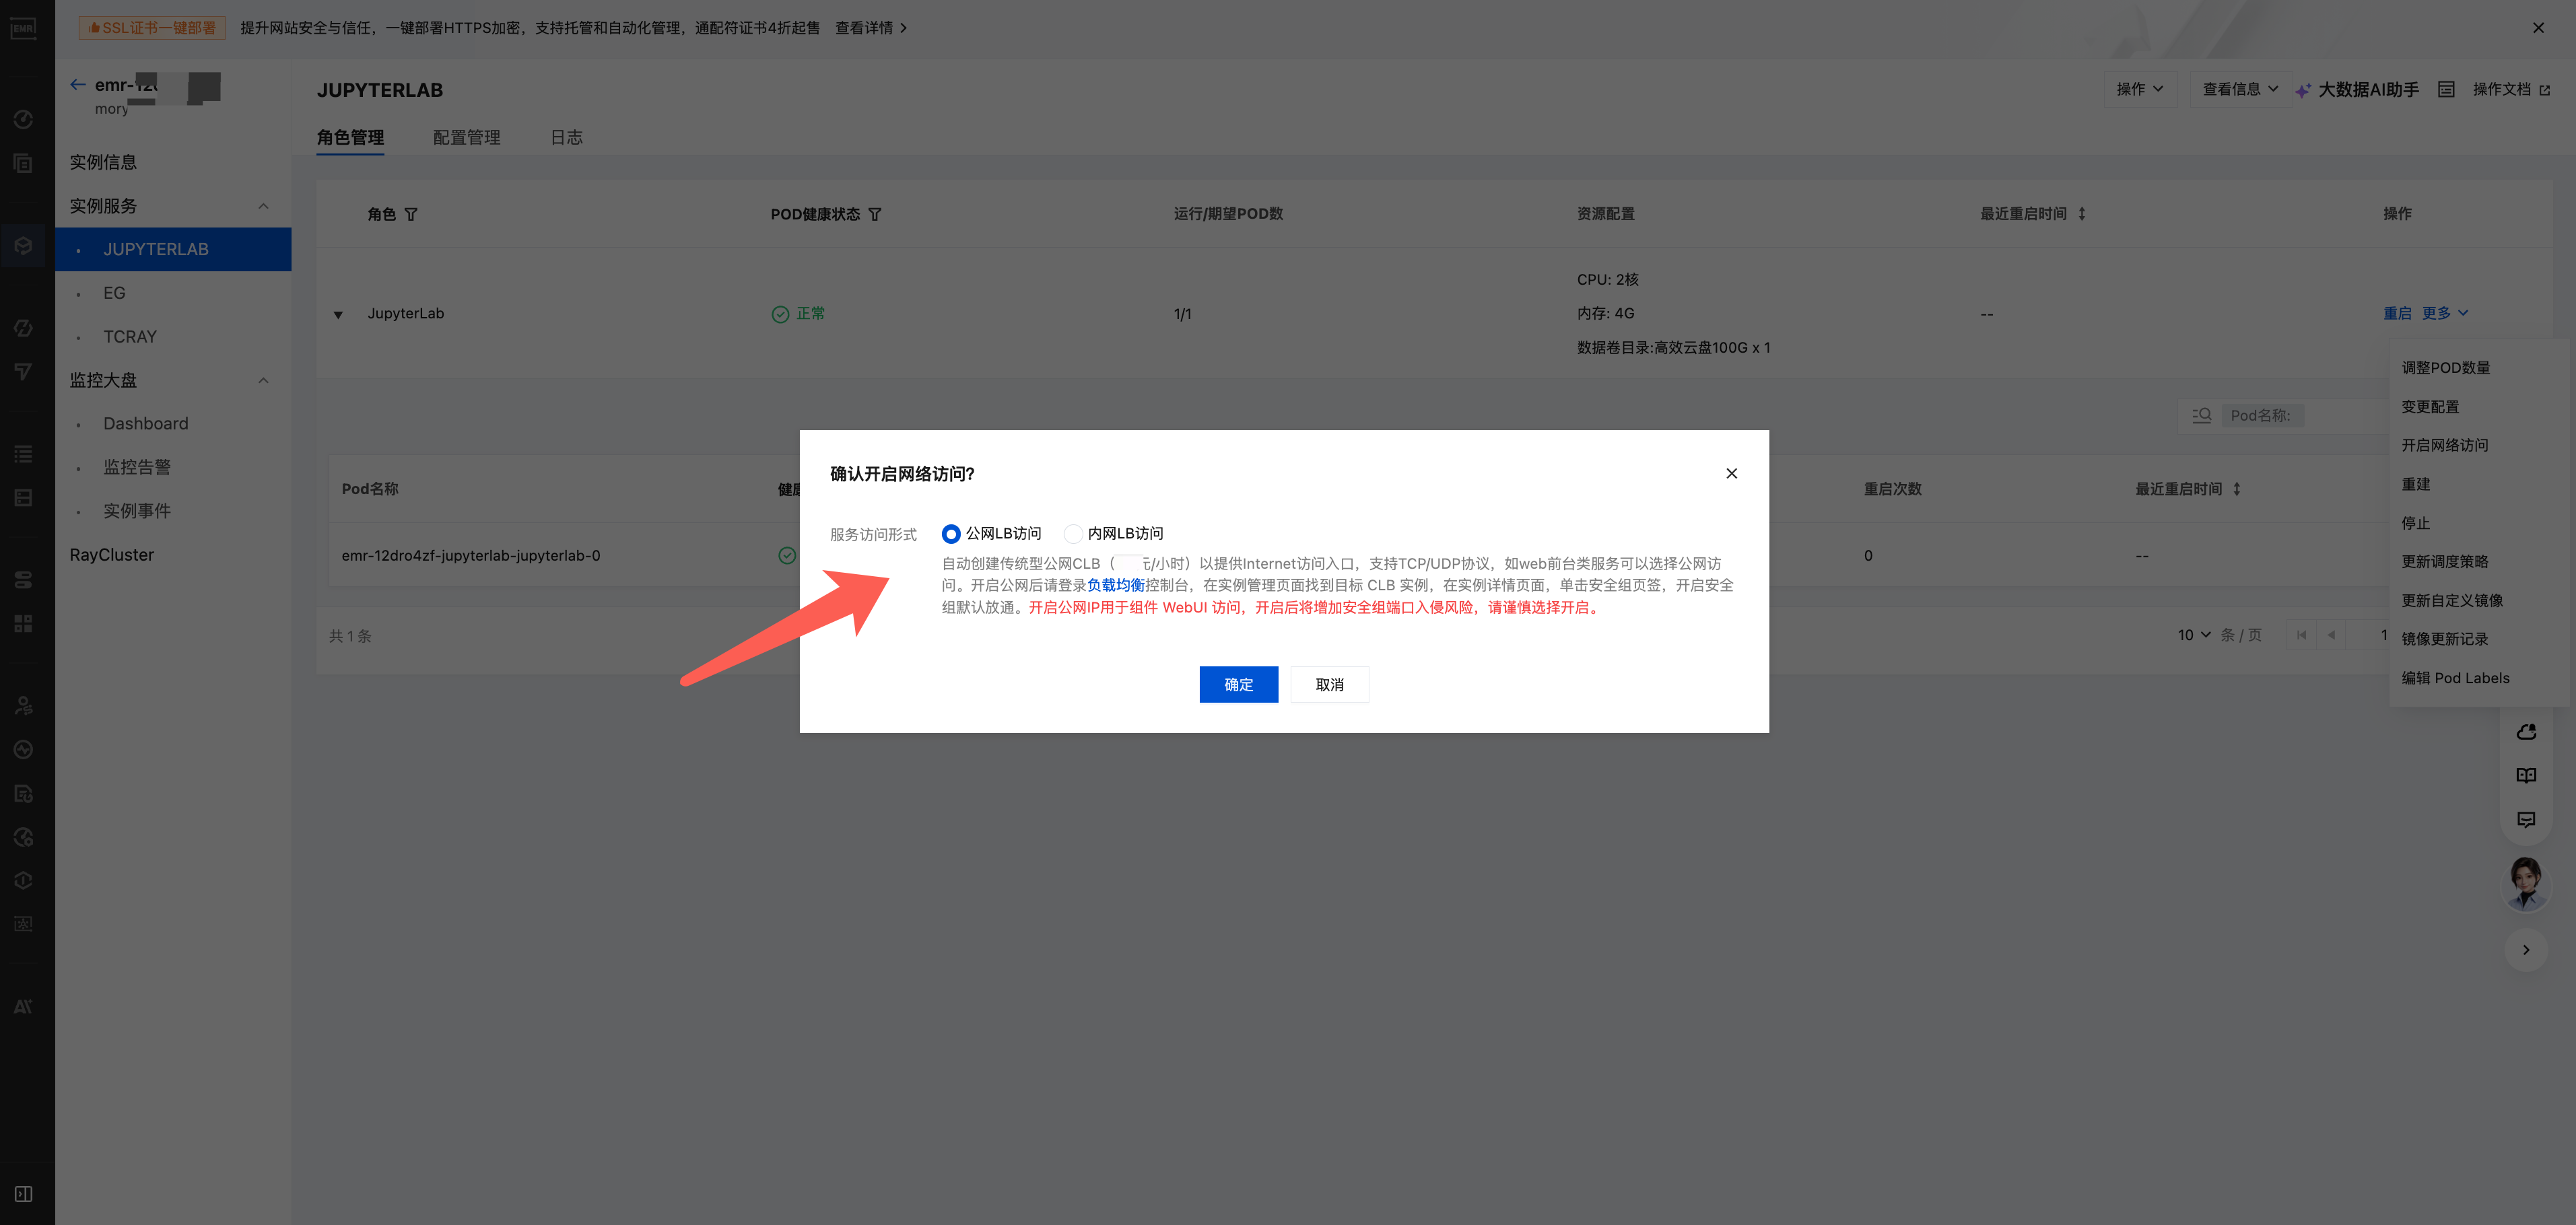2576x1225 pixels.
Task: Click the highlighted cube icon in dark sidebar
Action: tap(23, 246)
